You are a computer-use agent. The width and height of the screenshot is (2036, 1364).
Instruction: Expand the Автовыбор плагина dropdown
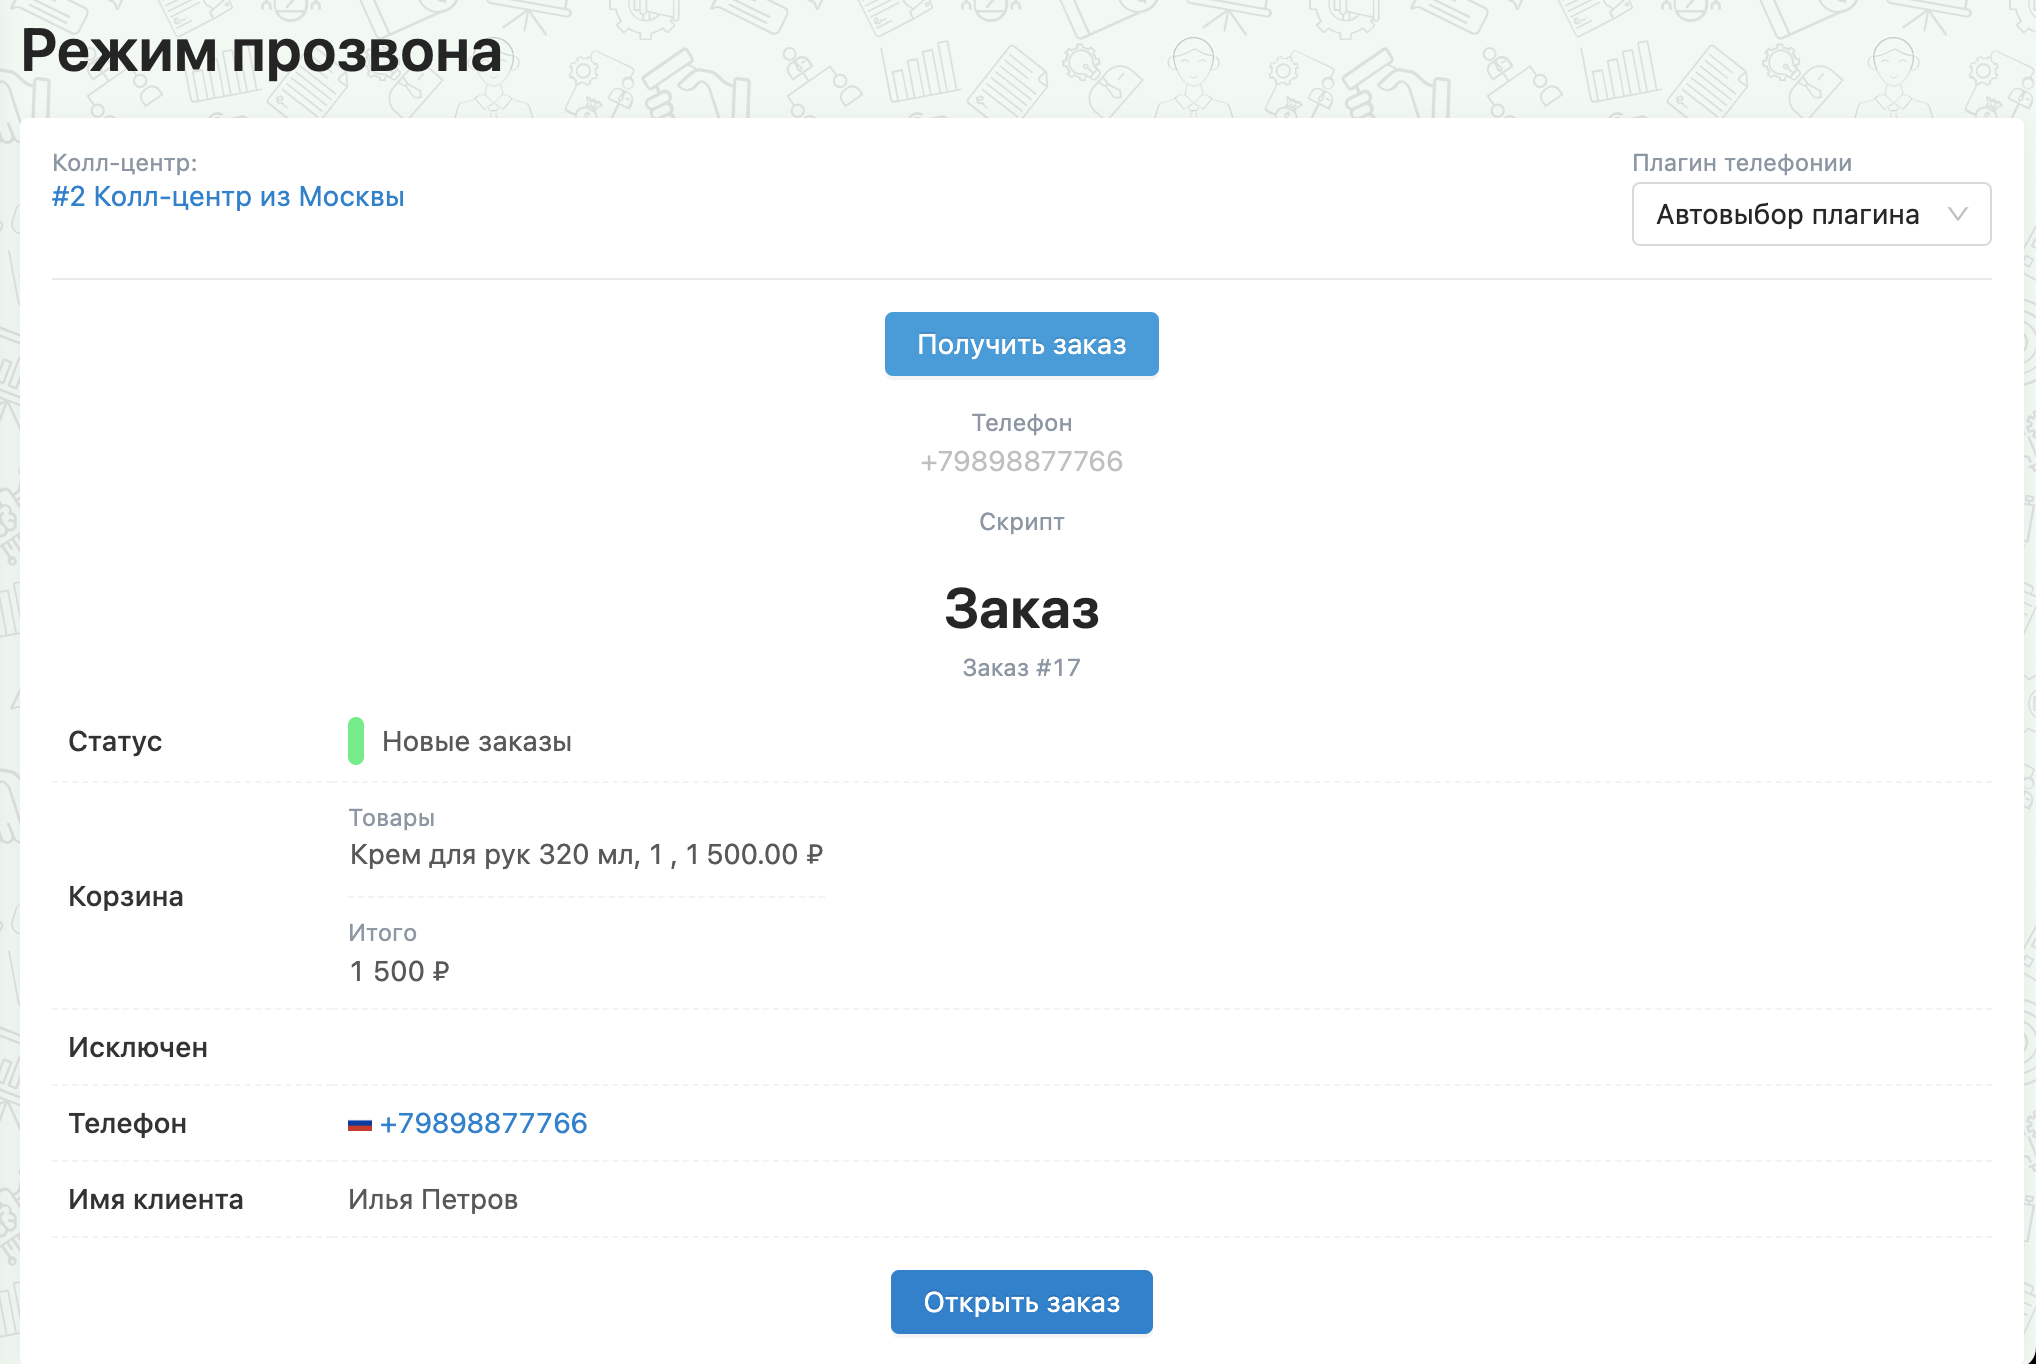pyautogui.click(x=1811, y=214)
